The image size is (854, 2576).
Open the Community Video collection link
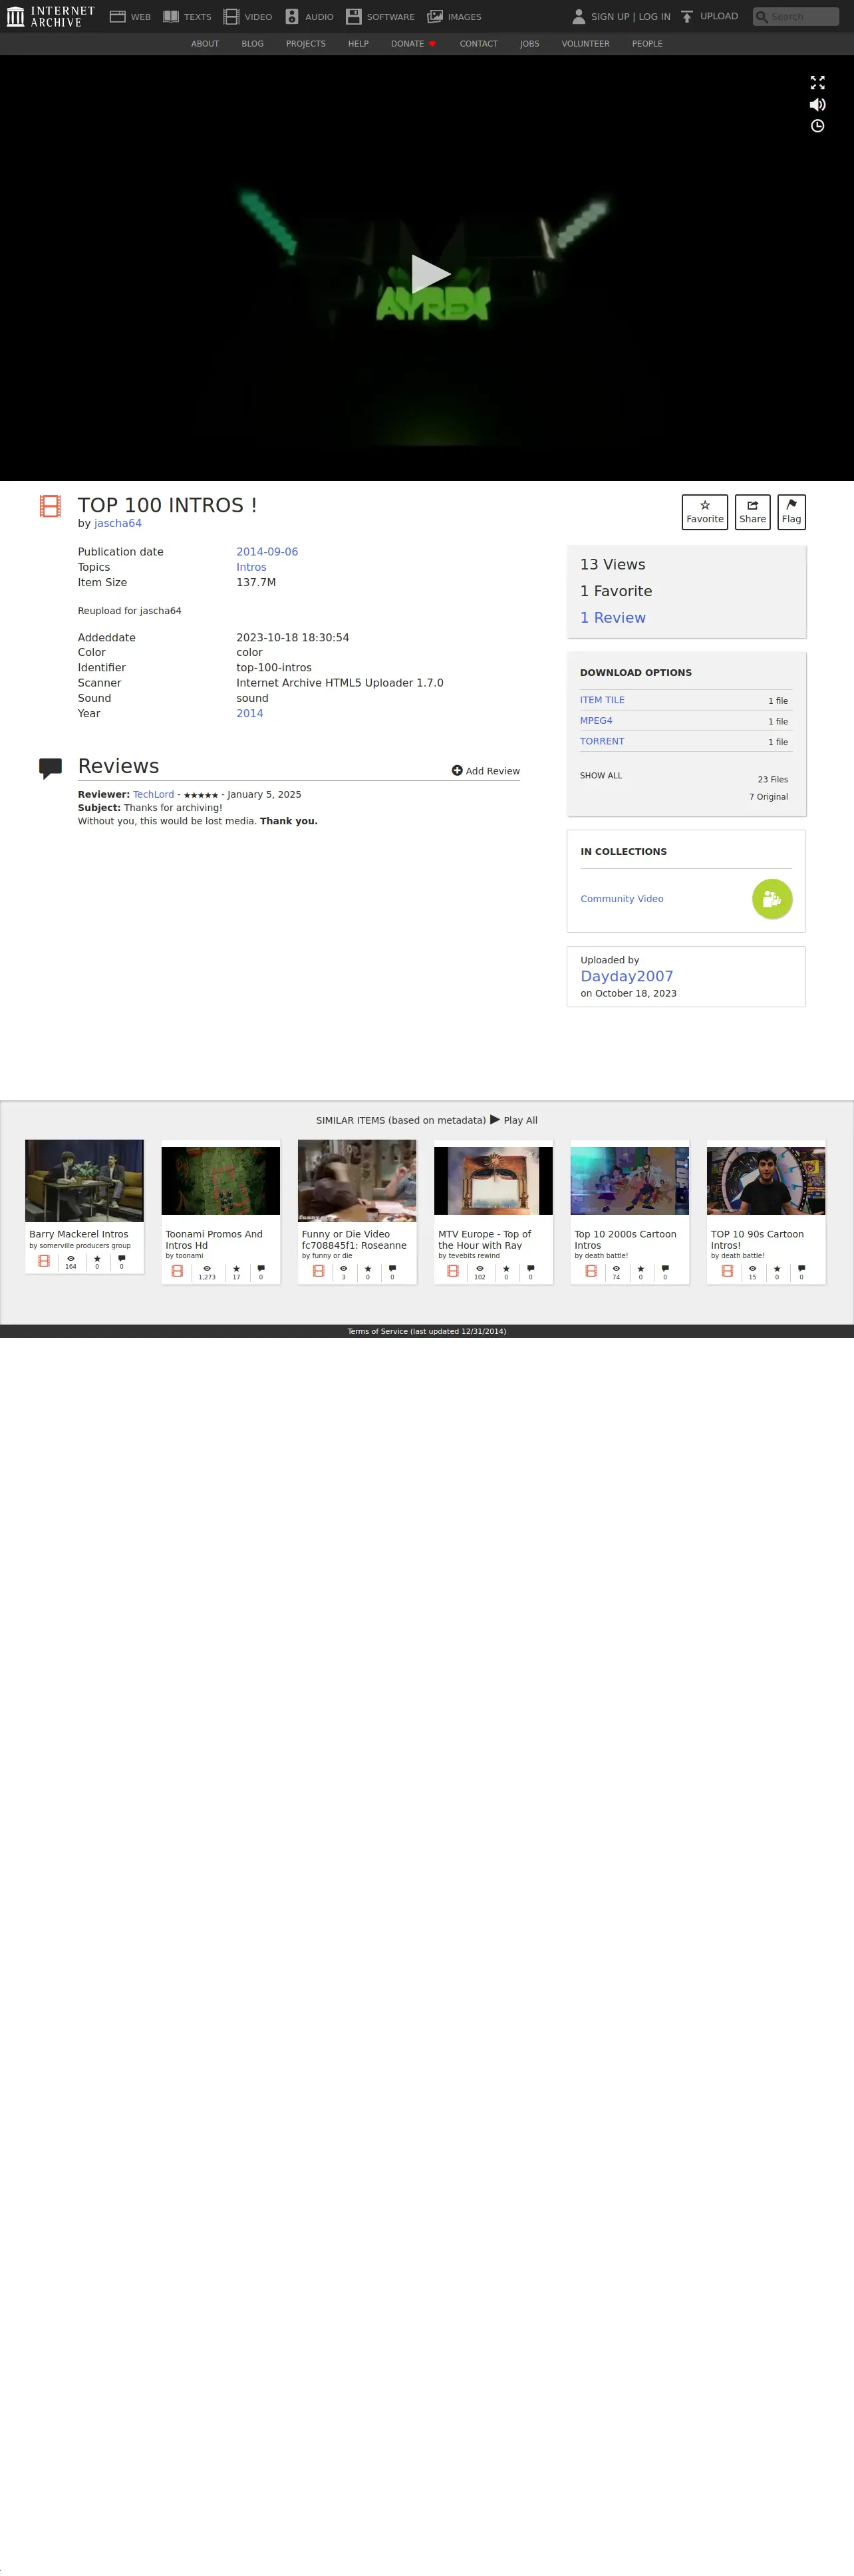[622, 899]
